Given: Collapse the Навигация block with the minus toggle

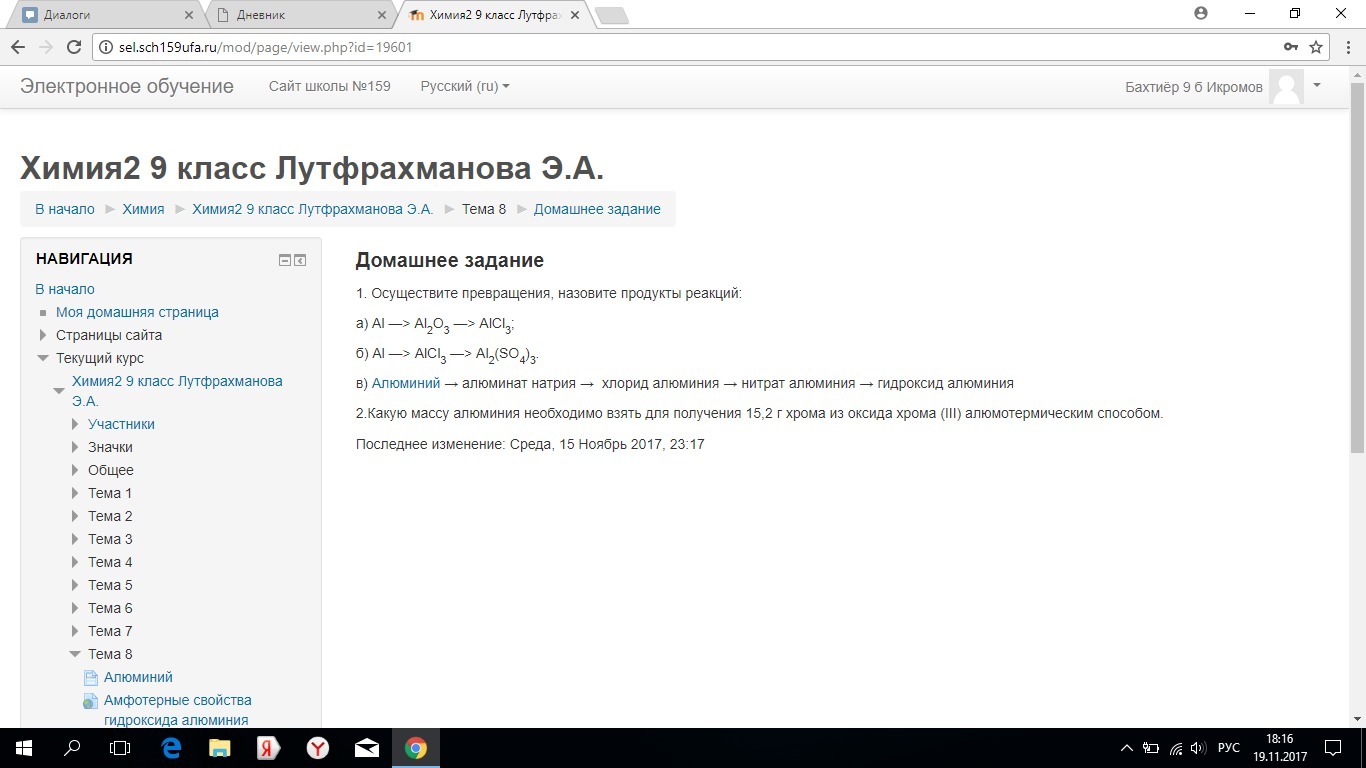Looking at the screenshot, I should coord(284,259).
